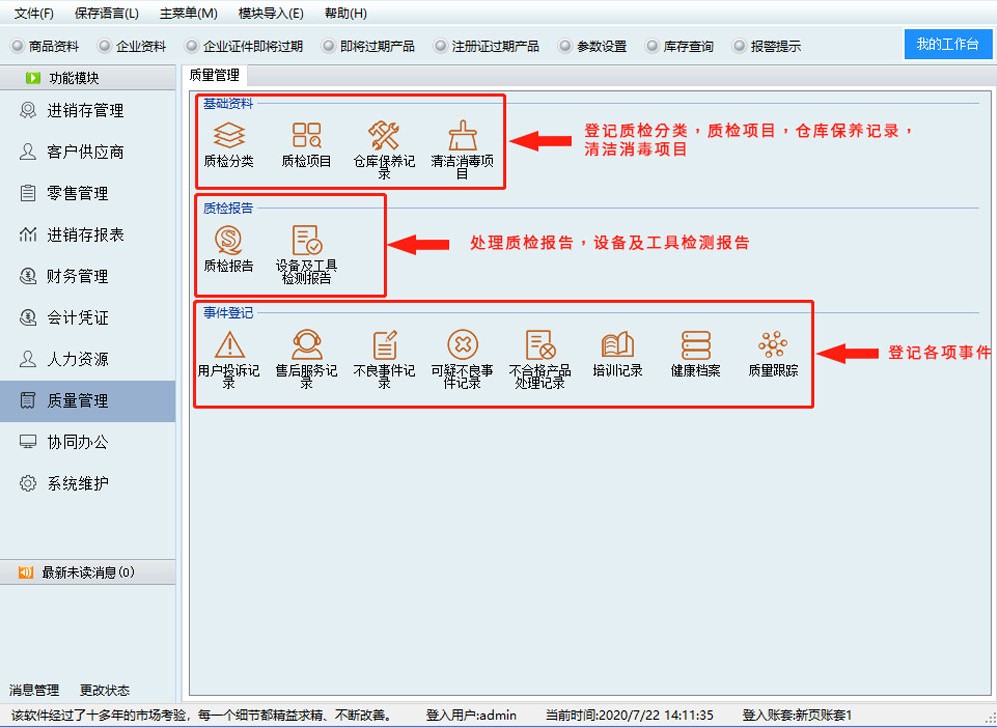Image resolution: width=997 pixels, height=727 pixels.
Task: Click the 事件登记 section heading
Action: pyautogui.click(x=228, y=312)
